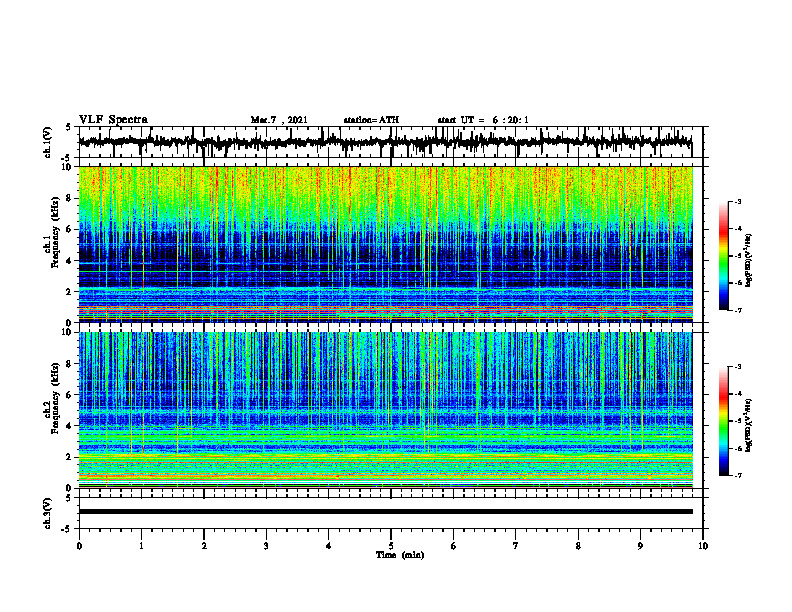Click the "ch.3(V)" y-axis label
The width and height of the screenshot is (792, 612).
click(48, 514)
